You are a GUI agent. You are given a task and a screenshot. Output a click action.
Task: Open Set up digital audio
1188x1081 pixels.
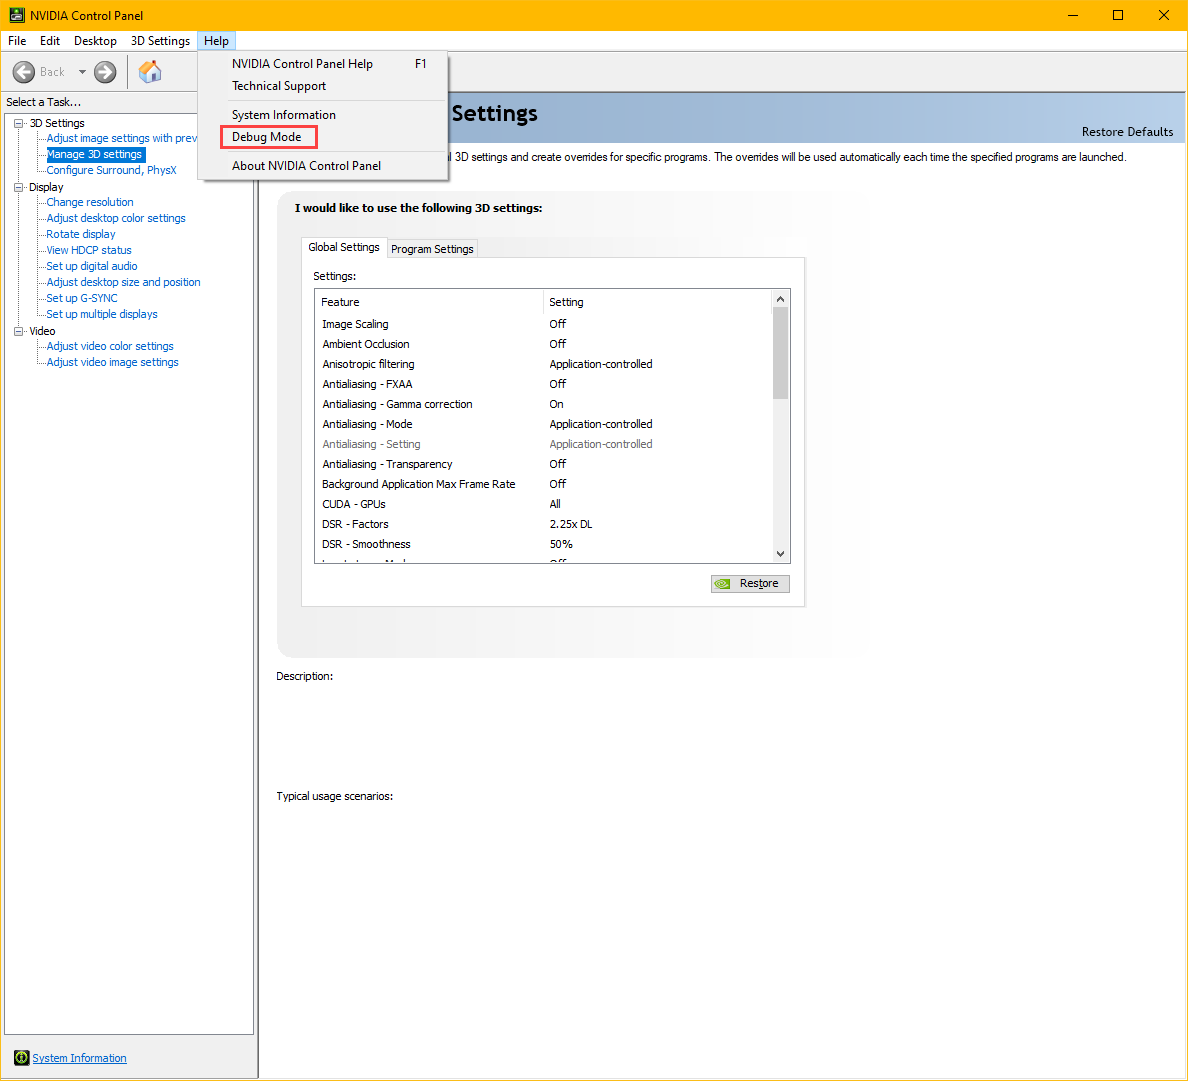point(92,266)
